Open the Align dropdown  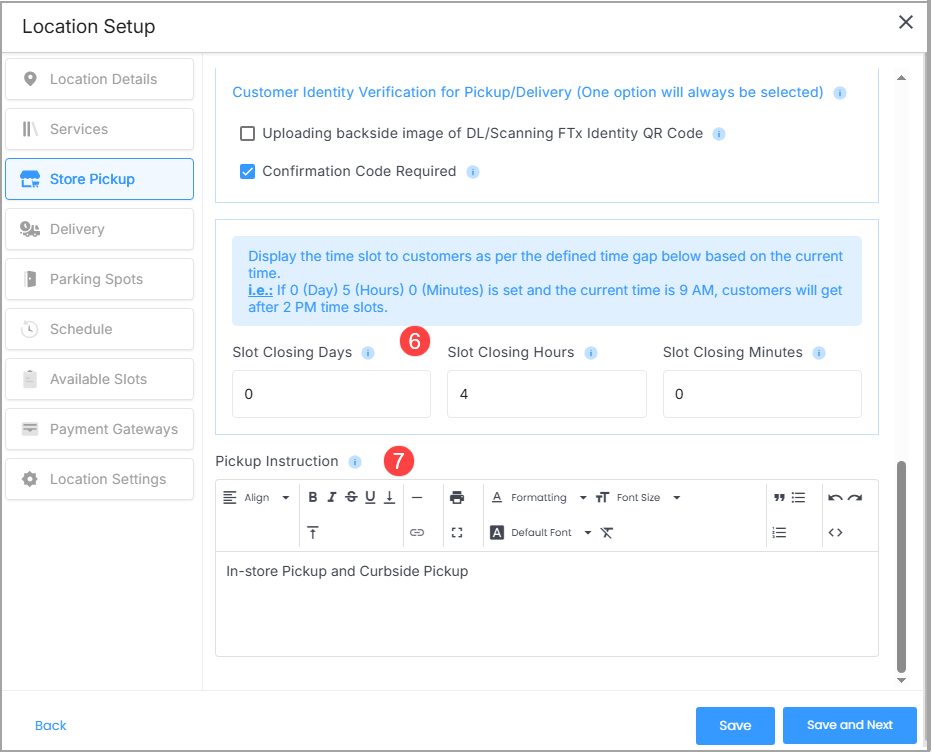(256, 498)
